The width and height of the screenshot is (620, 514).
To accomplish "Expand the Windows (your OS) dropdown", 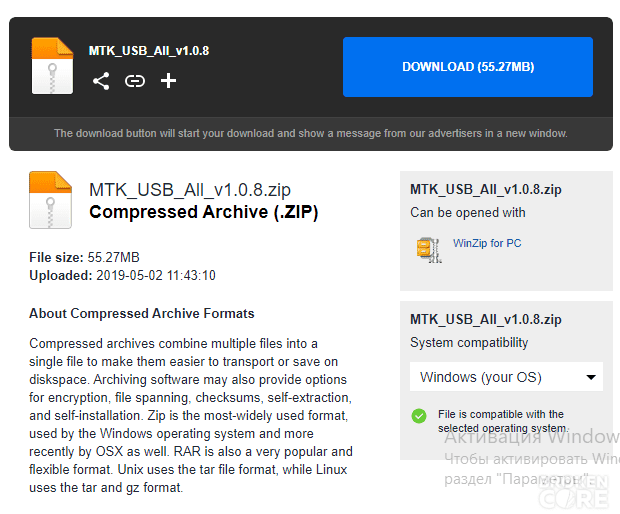I will [x=506, y=377].
